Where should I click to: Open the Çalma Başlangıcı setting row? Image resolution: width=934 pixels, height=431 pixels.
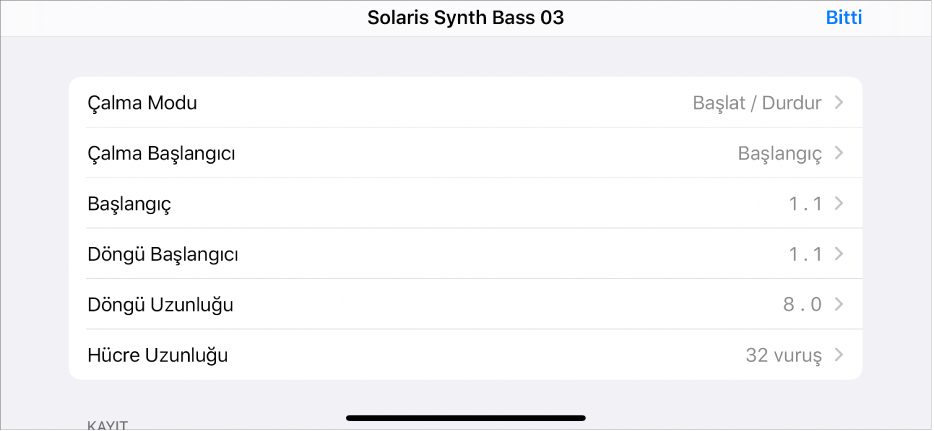(x=162, y=154)
